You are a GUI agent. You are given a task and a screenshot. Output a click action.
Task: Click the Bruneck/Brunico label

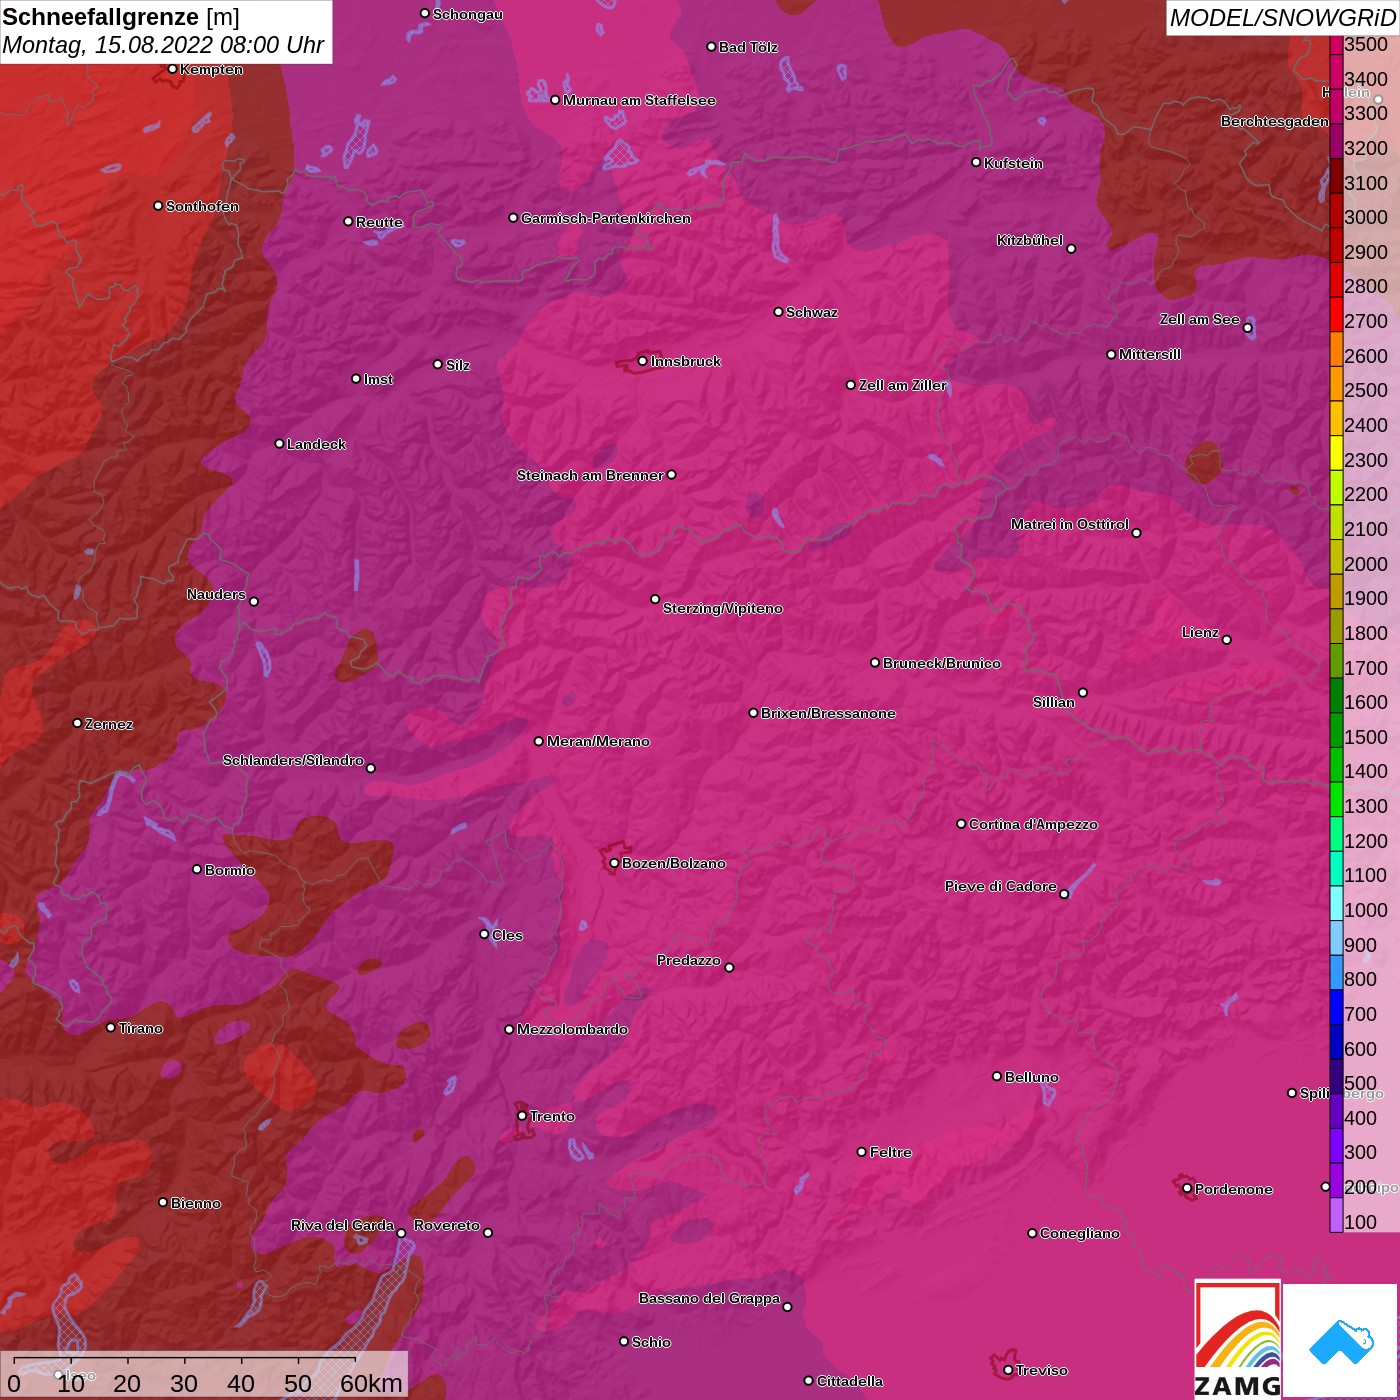(942, 663)
